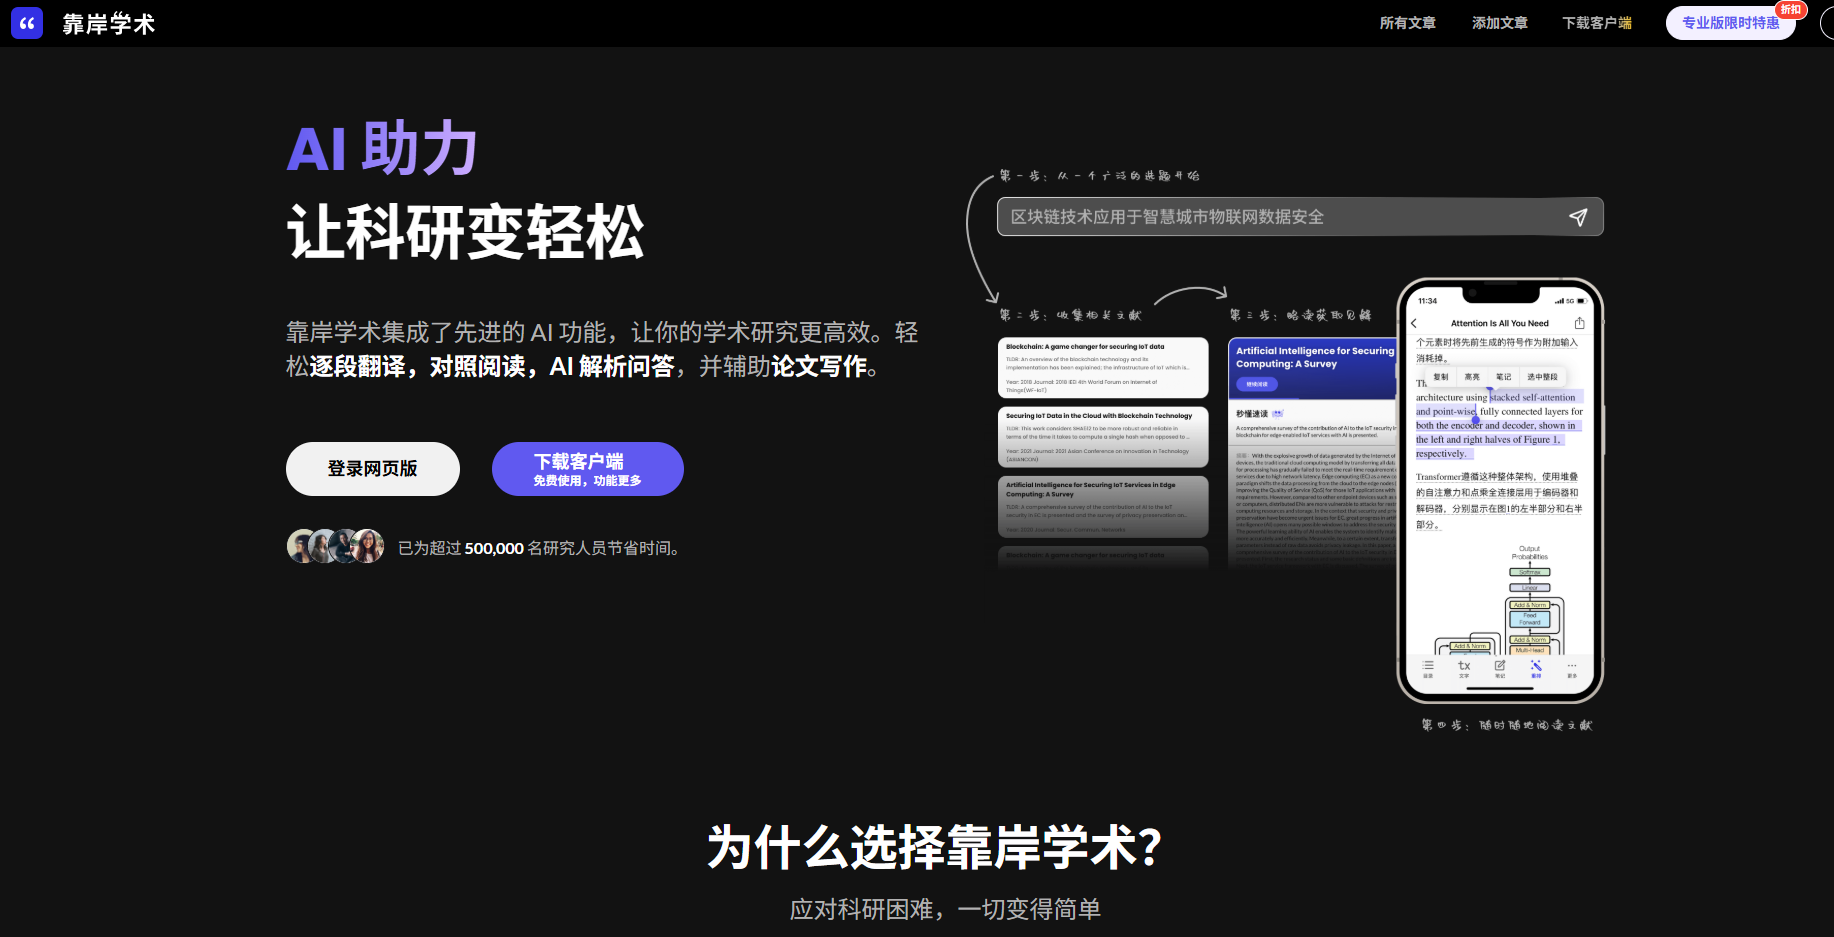Click the 秒懂速读 heading in the survey preview

pyautogui.click(x=1251, y=413)
